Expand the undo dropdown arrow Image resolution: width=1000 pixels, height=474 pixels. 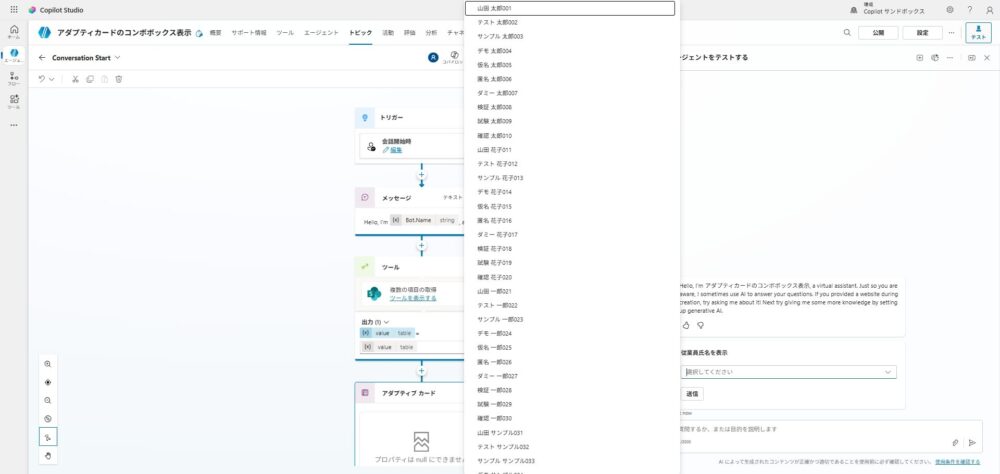point(52,78)
